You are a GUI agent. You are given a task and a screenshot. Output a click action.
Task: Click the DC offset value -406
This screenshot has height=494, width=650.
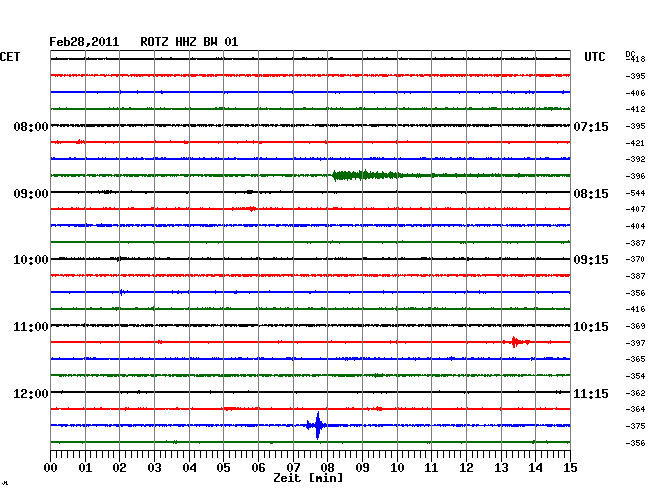click(x=635, y=93)
